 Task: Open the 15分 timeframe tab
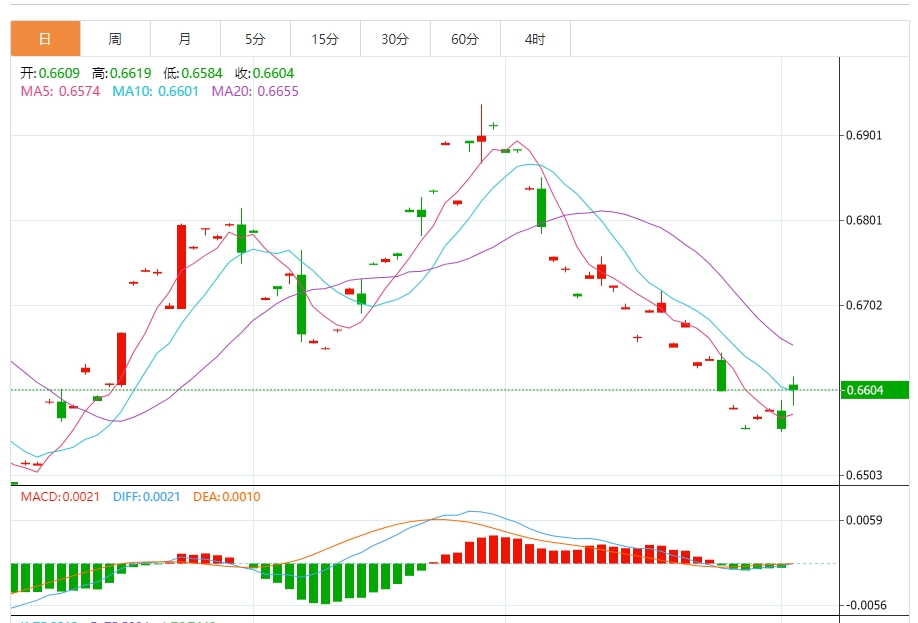(x=325, y=39)
